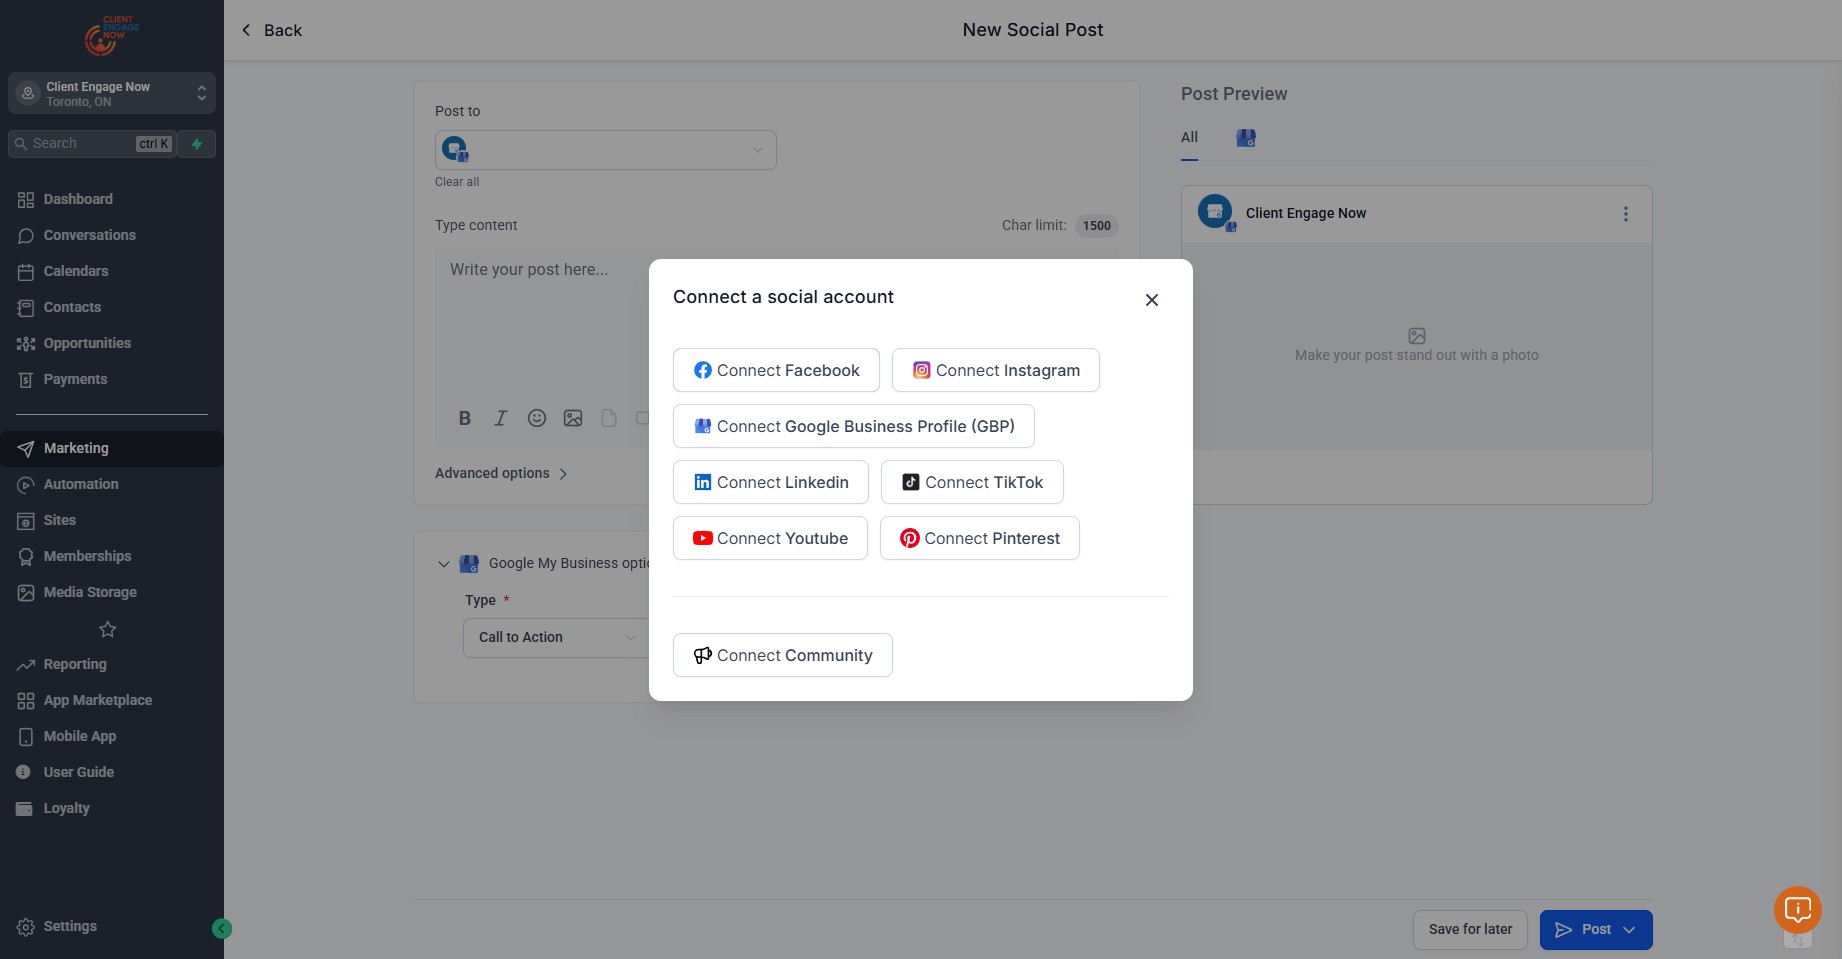Add an image to the post

[x=573, y=418]
